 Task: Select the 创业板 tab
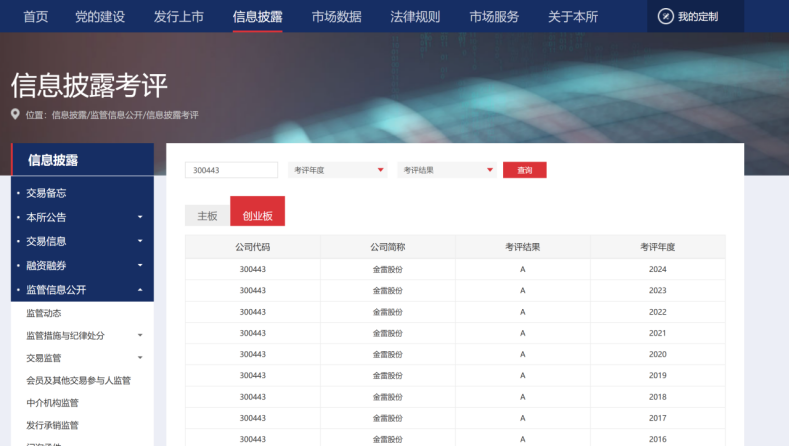pyautogui.click(x=257, y=215)
